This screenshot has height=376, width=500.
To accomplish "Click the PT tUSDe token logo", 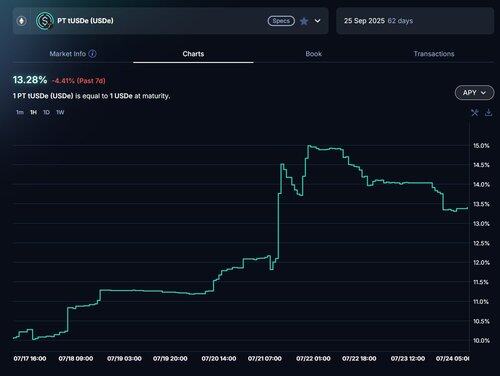I will point(45,21).
